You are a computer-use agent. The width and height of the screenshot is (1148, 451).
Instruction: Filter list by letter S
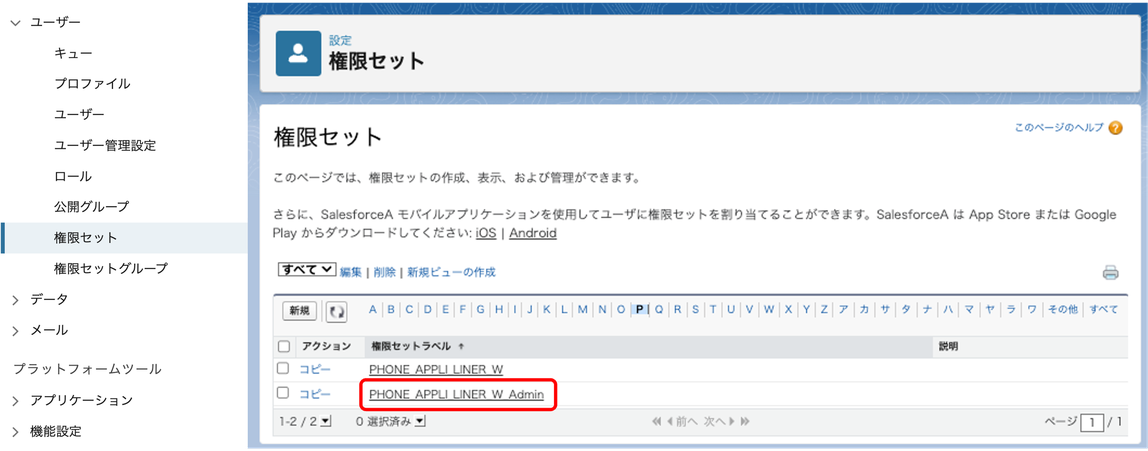pyautogui.click(x=696, y=310)
